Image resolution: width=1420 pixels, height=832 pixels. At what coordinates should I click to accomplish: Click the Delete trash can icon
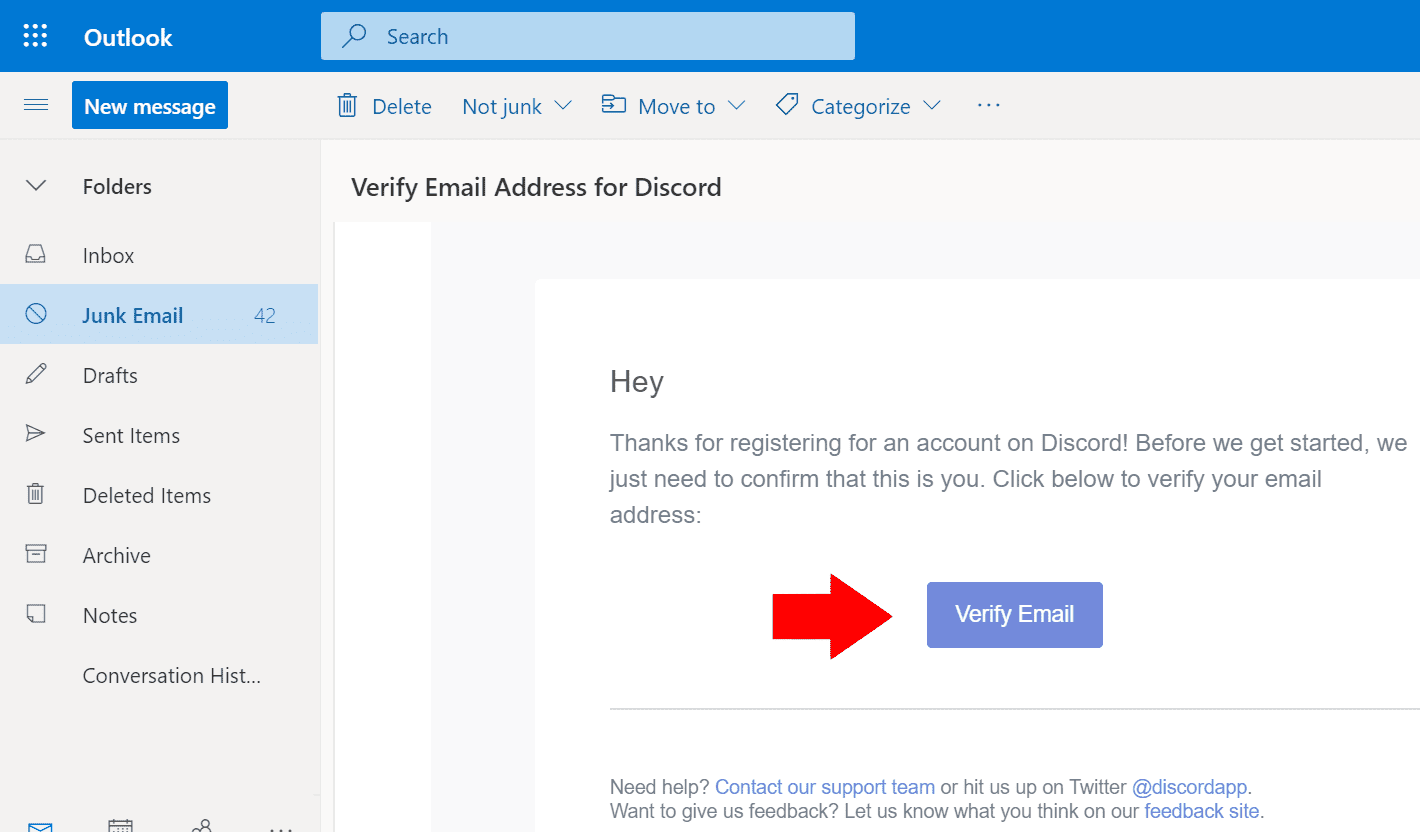point(347,105)
